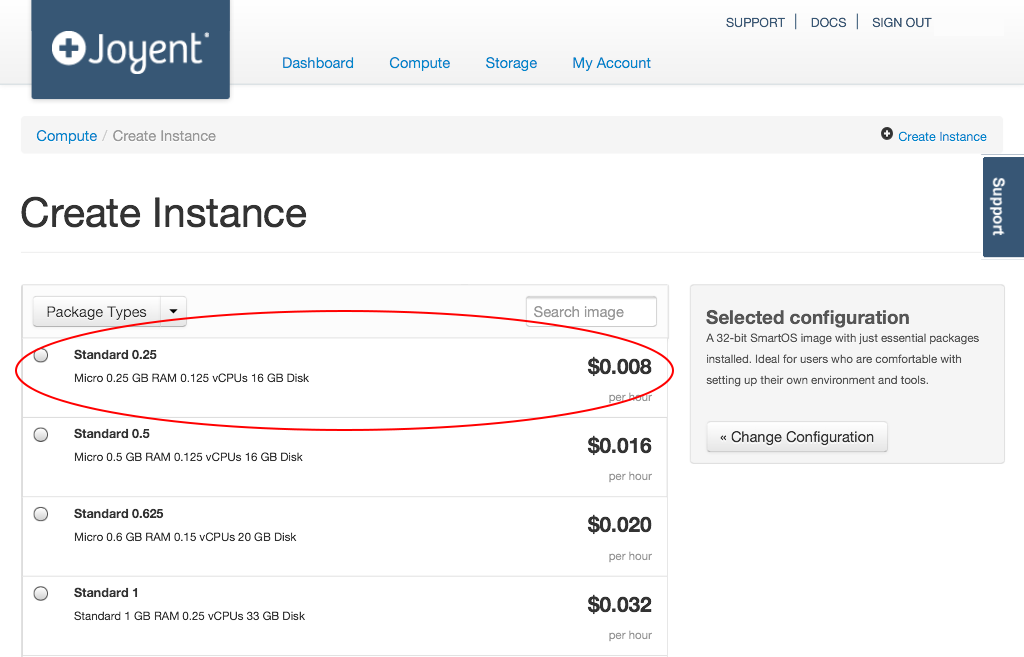
Task: Select the Standard 0.625 package radio button
Action: click(x=40, y=513)
